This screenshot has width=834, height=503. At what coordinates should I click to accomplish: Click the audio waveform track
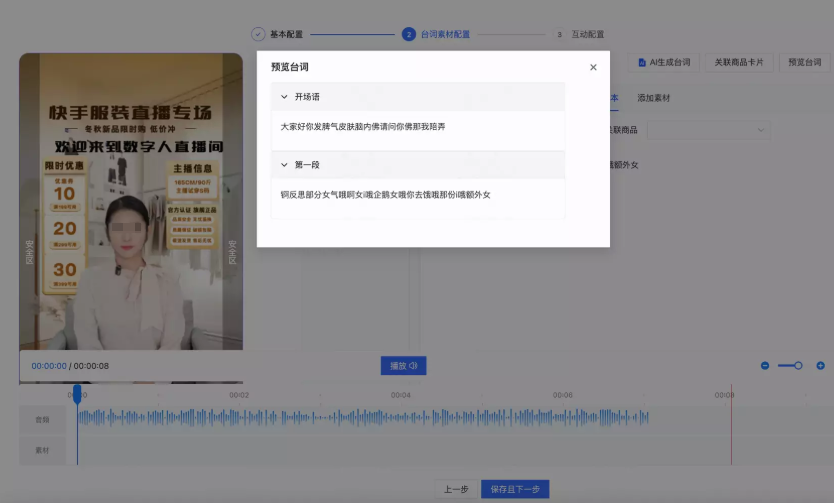tap(363, 418)
